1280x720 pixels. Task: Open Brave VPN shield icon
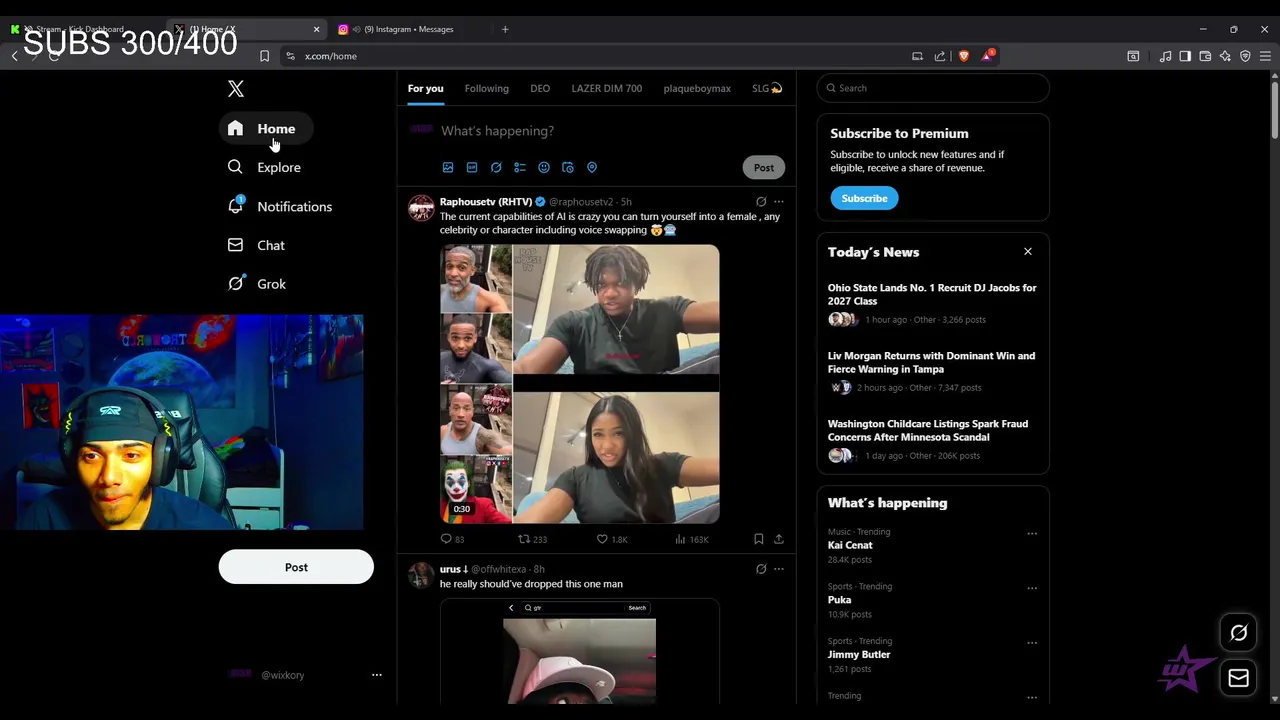click(x=1245, y=56)
